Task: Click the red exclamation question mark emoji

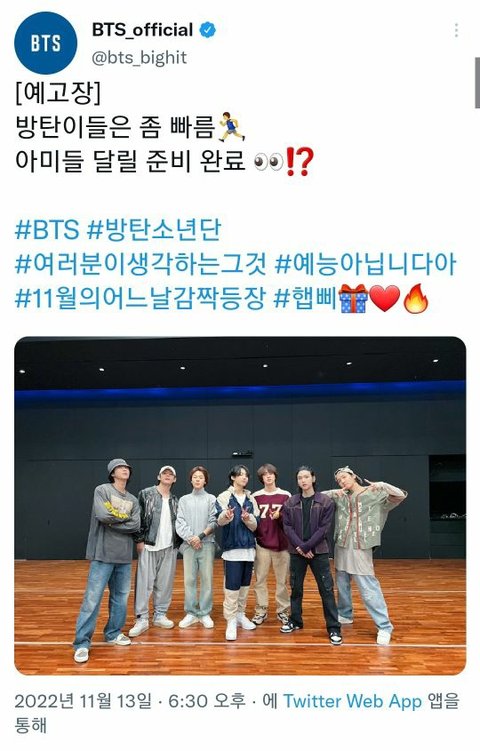Action: pos(299,161)
